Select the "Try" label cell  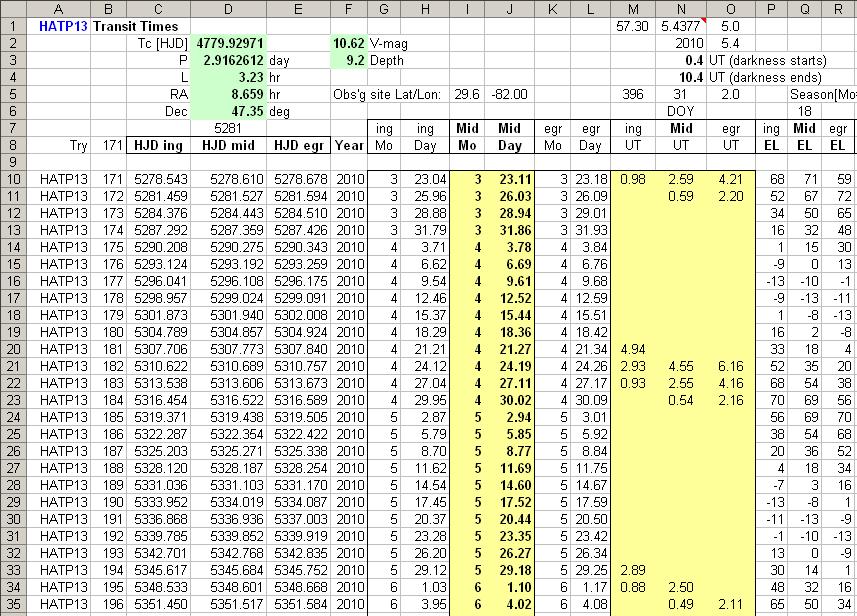[x=58, y=145]
